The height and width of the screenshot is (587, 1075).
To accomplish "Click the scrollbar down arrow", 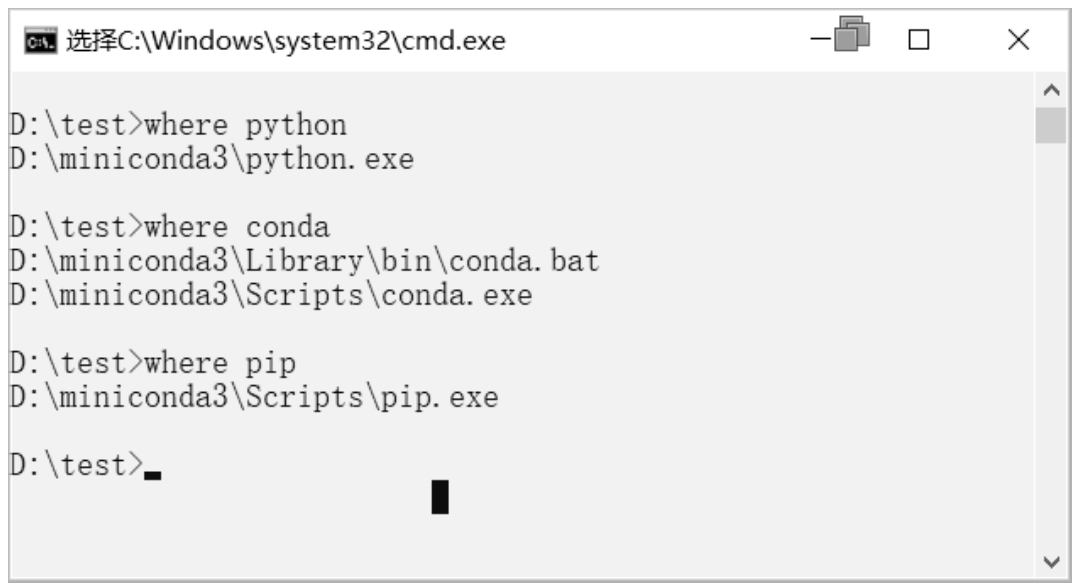I will click(1051, 562).
